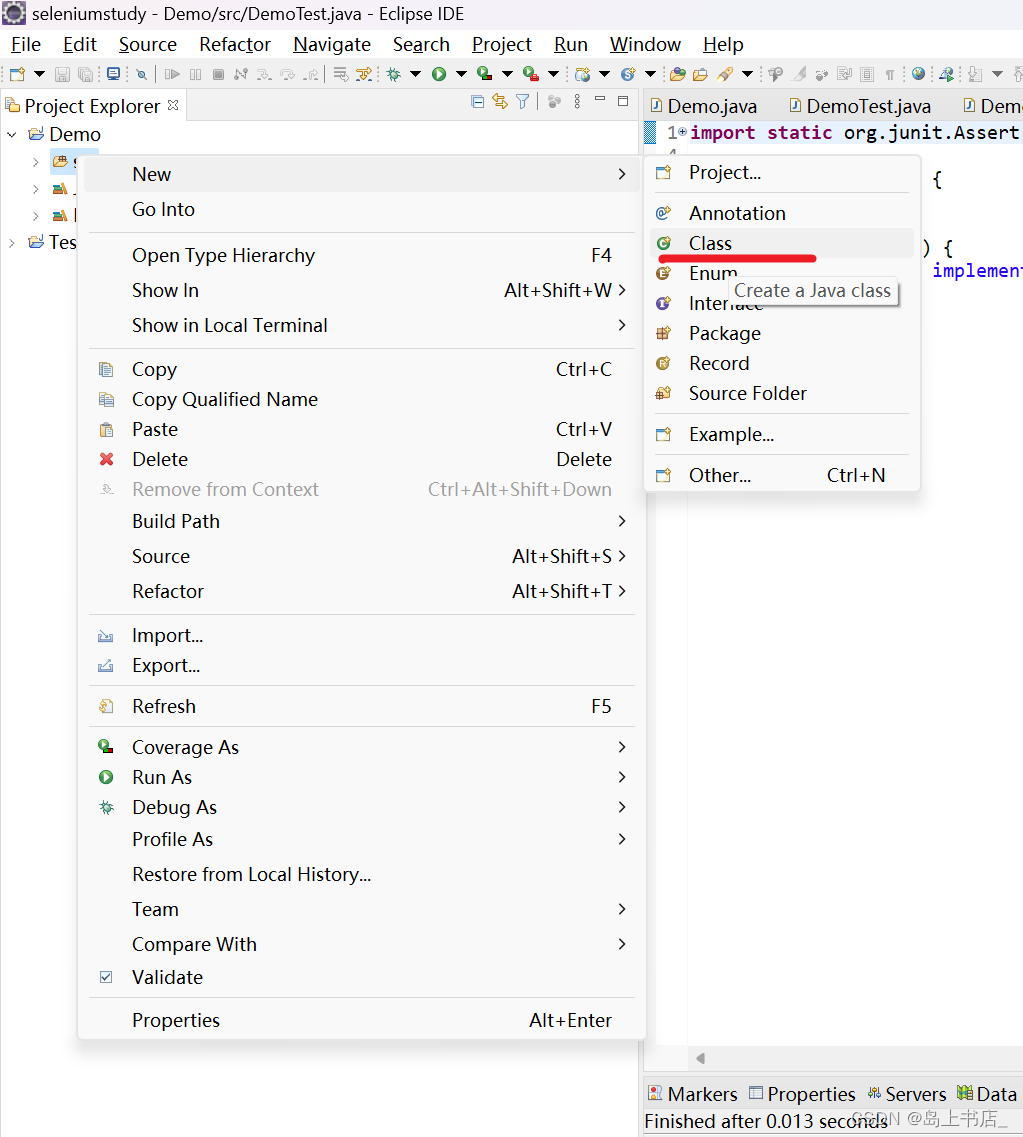This screenshot has height=1137, width=1023.
Task: Click the Suspend debug icon
Action: (195, 74)
